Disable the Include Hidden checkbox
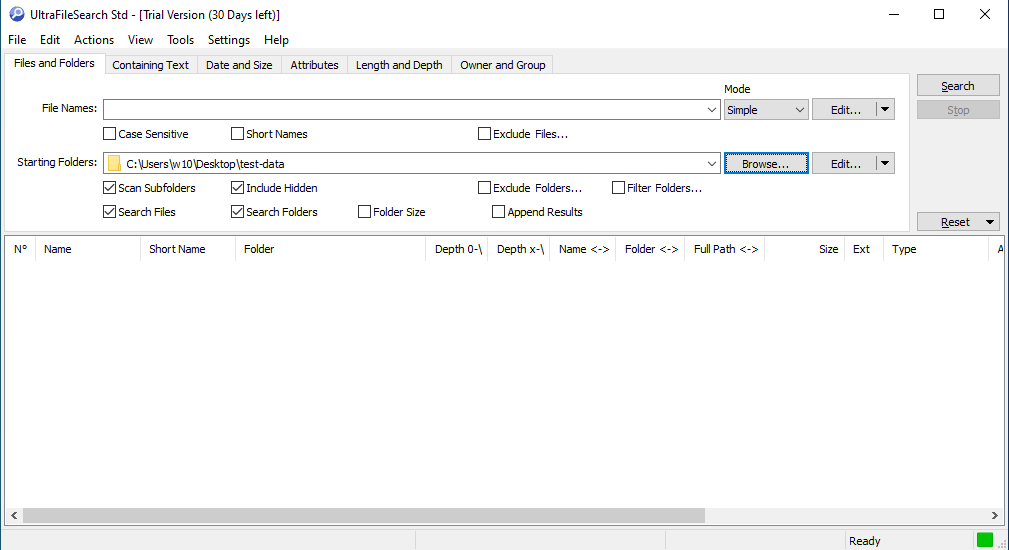 click(x=237, y=188)
